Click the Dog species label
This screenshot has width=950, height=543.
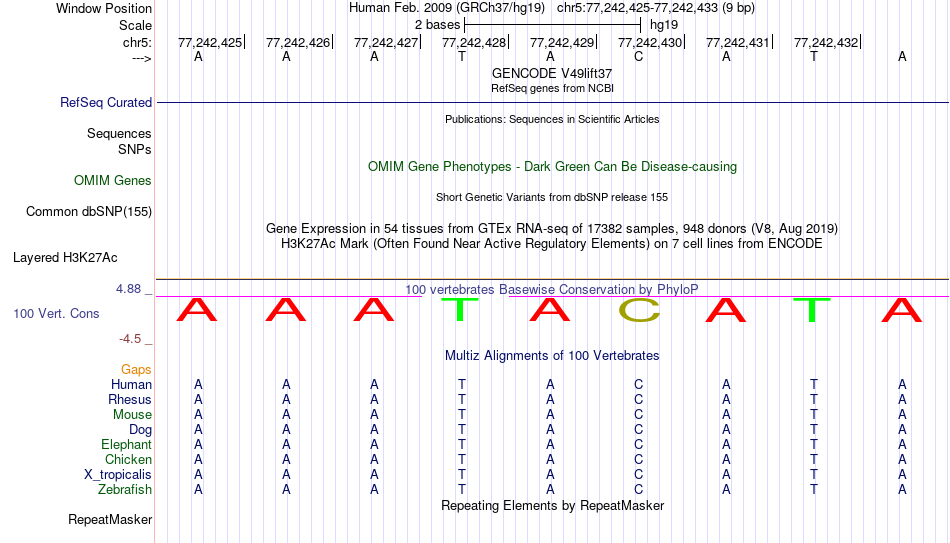click(140, 430)
